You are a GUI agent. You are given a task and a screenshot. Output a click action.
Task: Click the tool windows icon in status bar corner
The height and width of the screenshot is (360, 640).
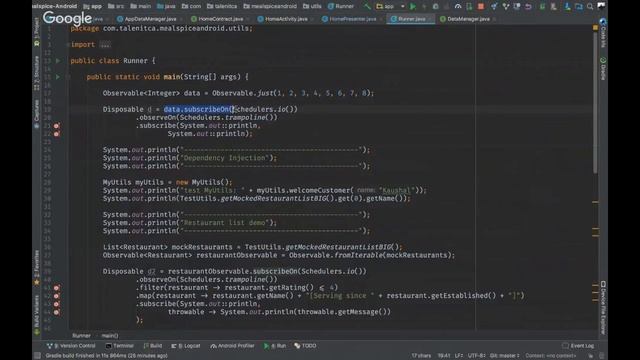pos(37,356)
